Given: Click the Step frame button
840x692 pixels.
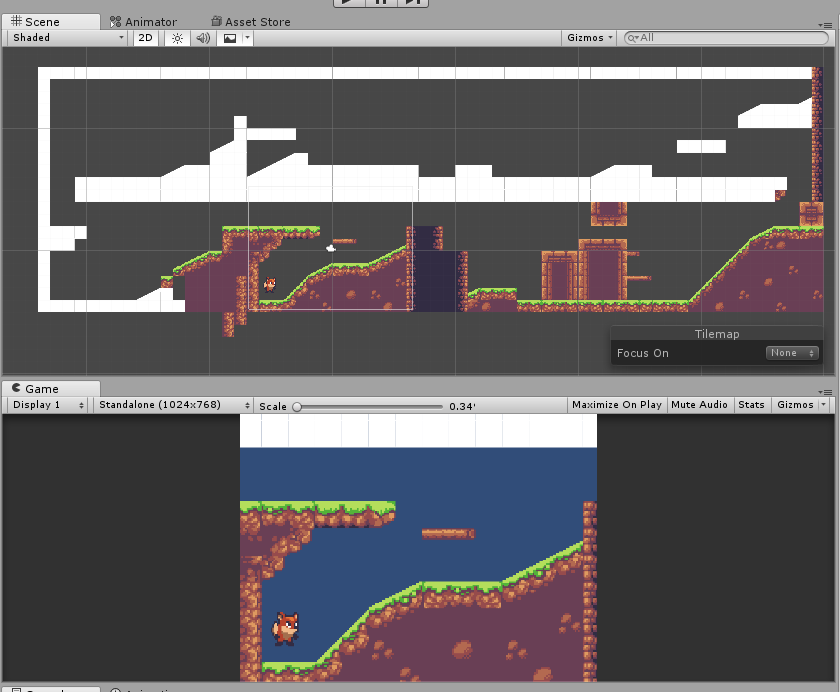Looking at the screenshot, I should coord(414,3).
